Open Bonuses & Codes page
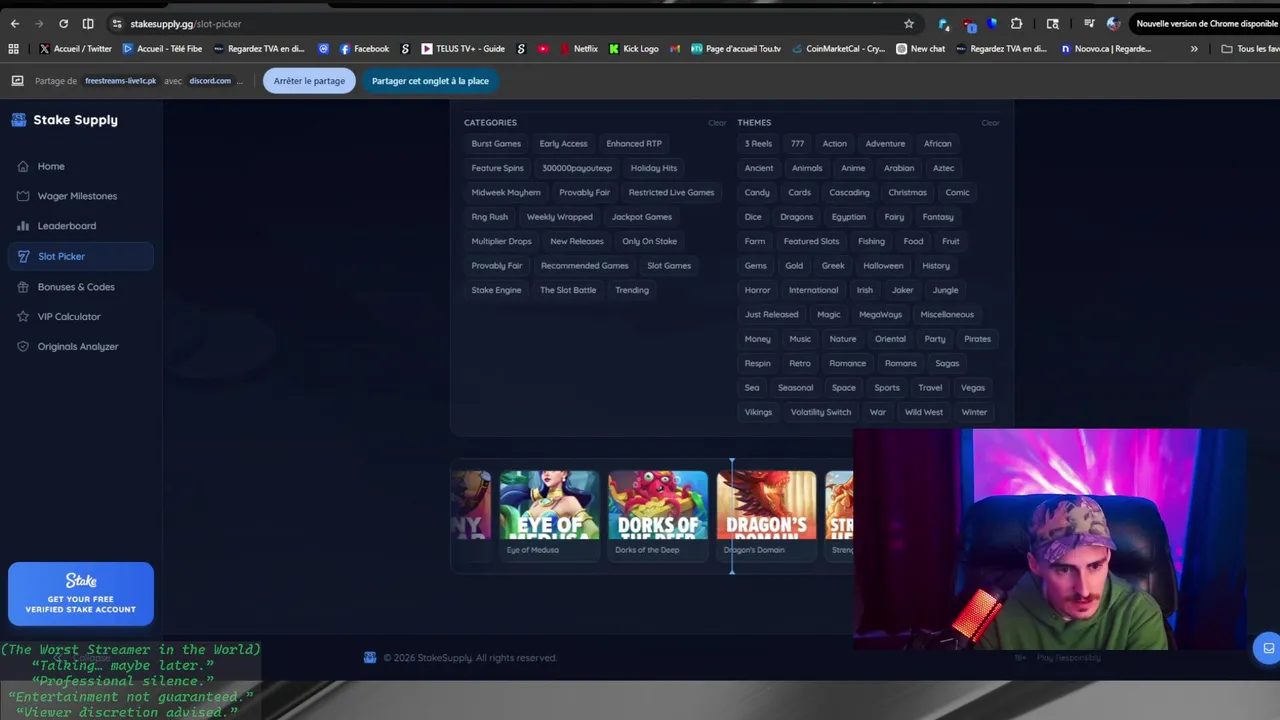 (76, 287)
